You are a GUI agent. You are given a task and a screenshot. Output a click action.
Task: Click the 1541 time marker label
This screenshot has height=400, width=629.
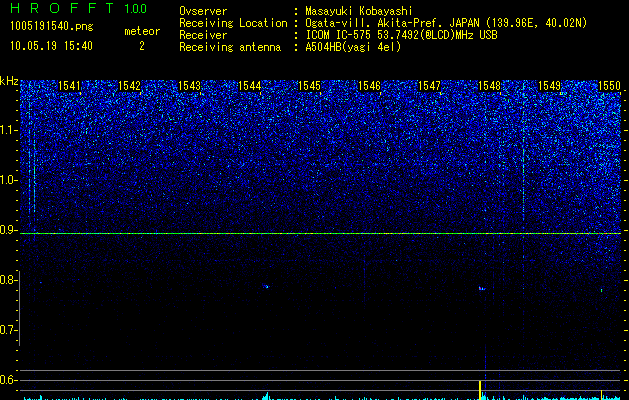(x=69, y=86)
